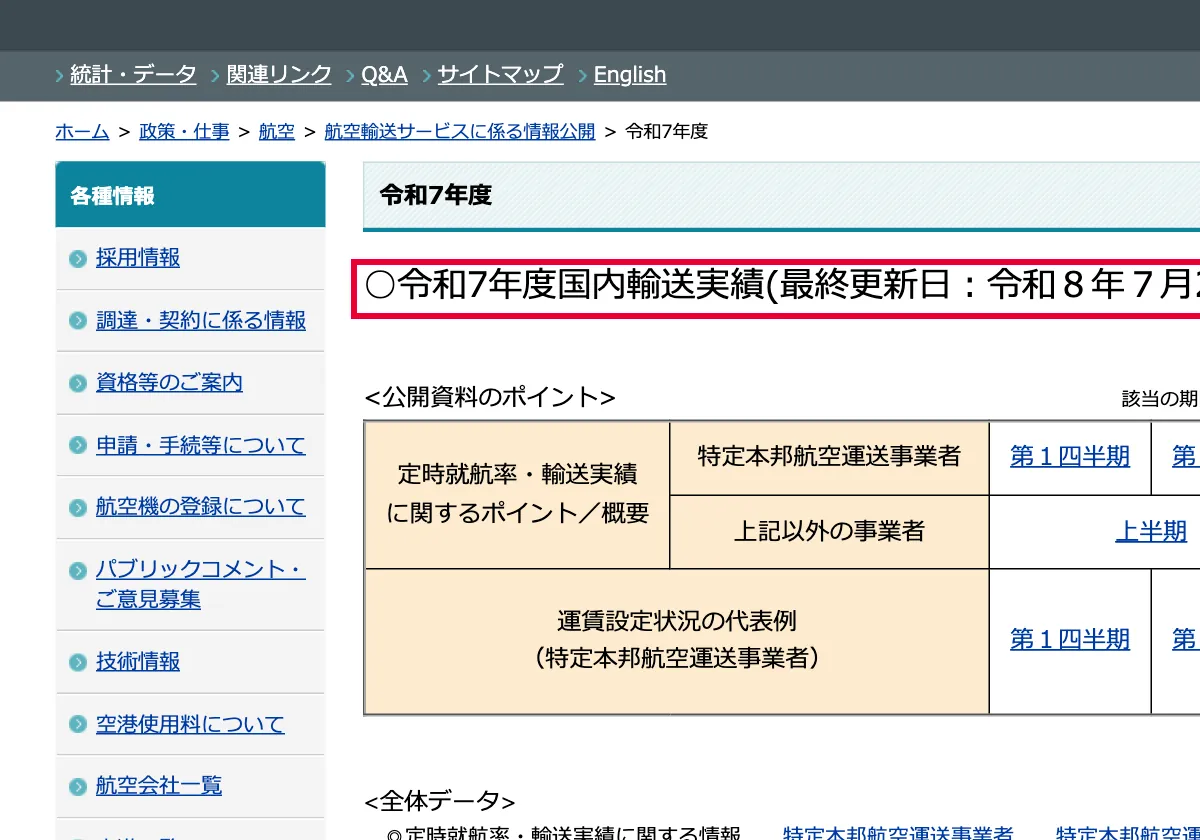The height and width of the screenshot is (840, 1200).
Task: Open the 統計・データ top navigation link
Action: tap(133, 74)
